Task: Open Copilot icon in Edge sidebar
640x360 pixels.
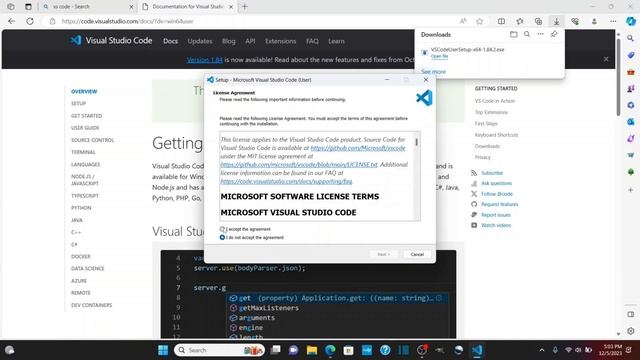Action: click(631, 21)
